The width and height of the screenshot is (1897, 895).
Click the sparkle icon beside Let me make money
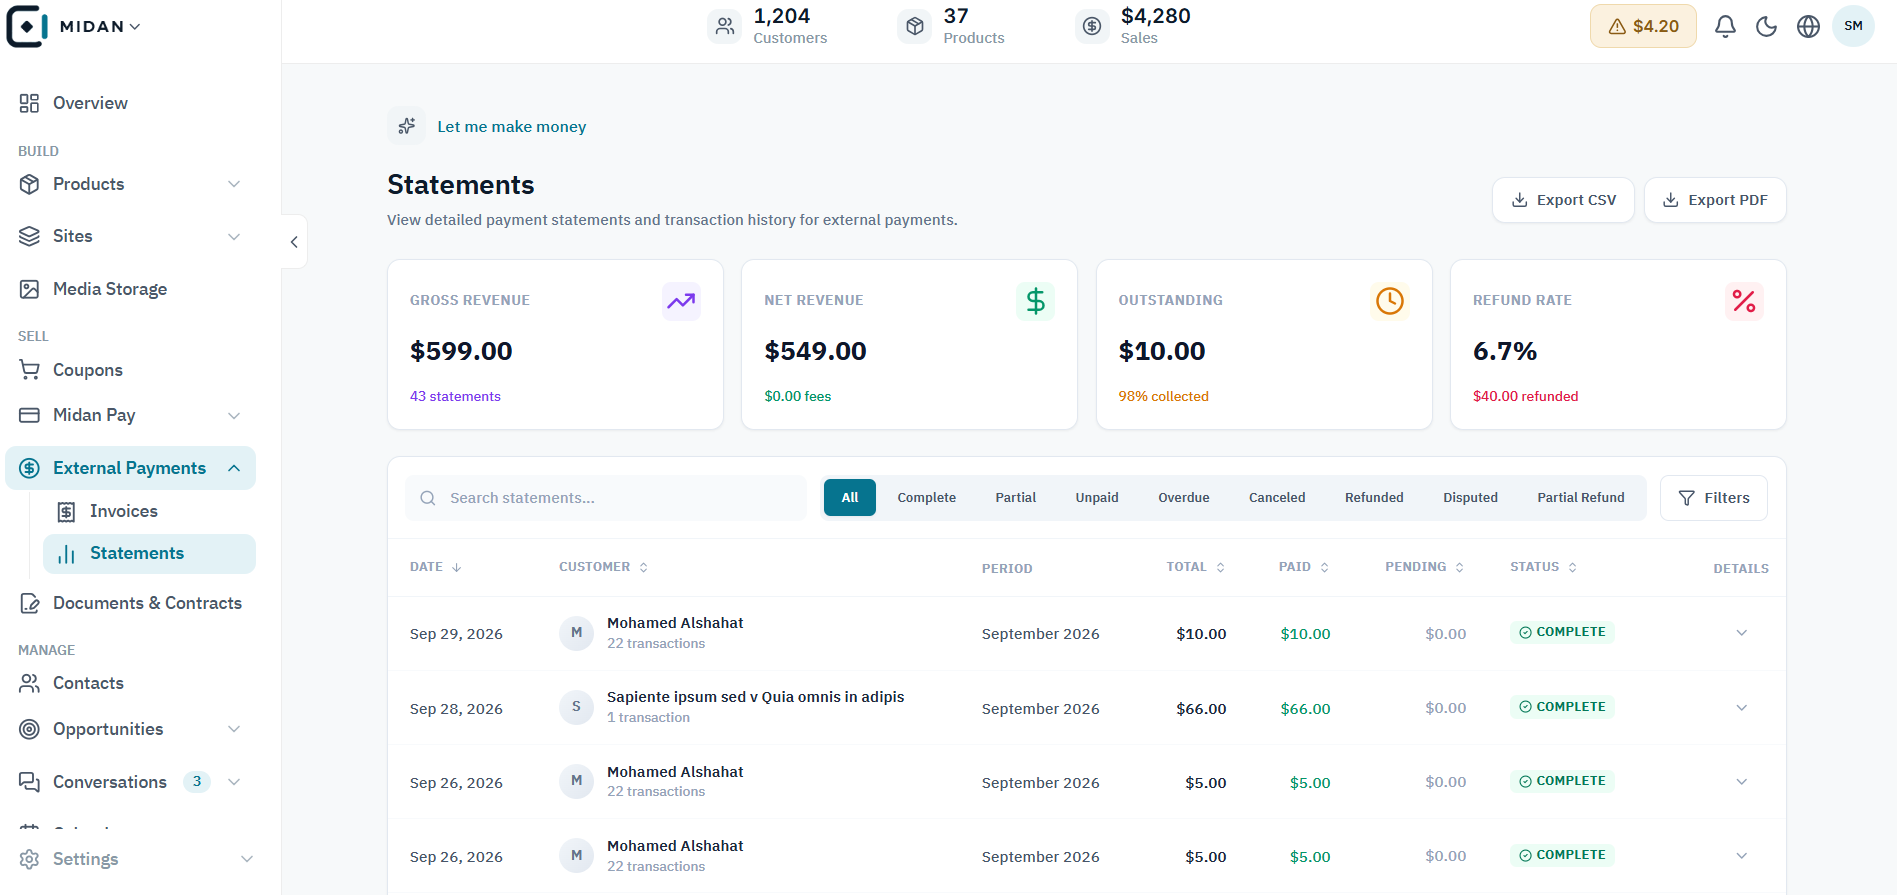(406, 126)
